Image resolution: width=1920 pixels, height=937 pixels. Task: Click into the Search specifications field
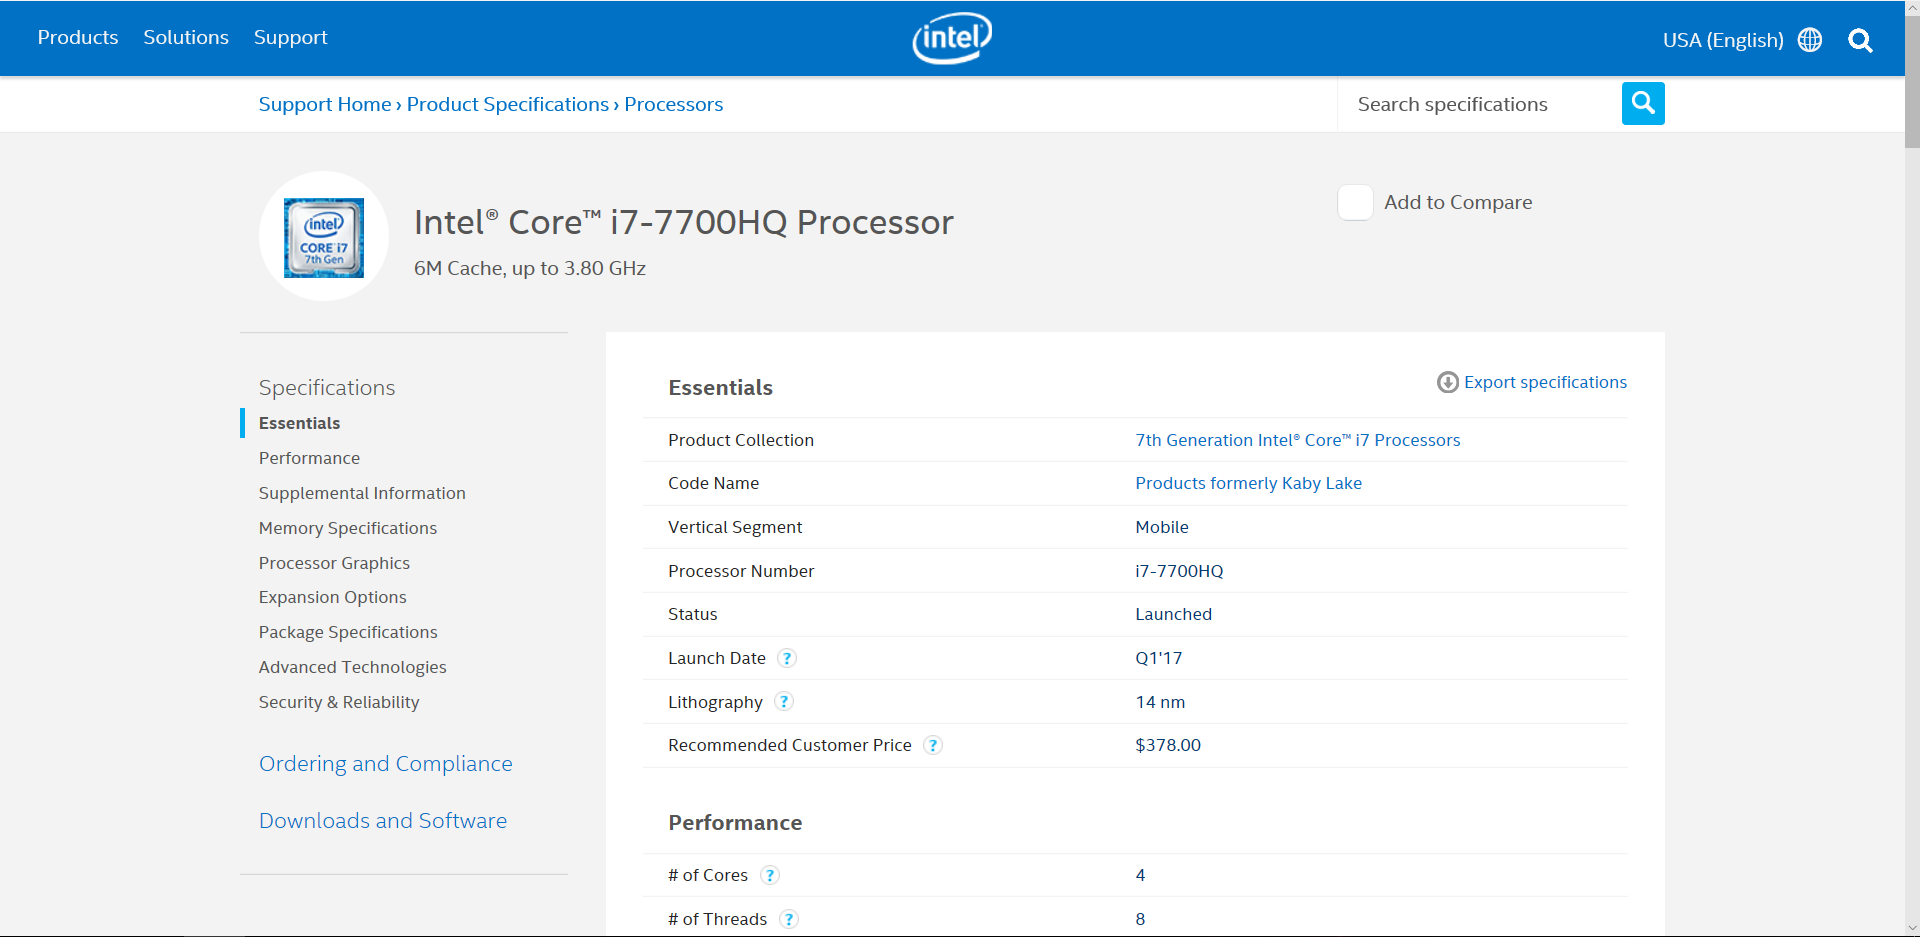pyautogui.click(x=1478, y=104)
